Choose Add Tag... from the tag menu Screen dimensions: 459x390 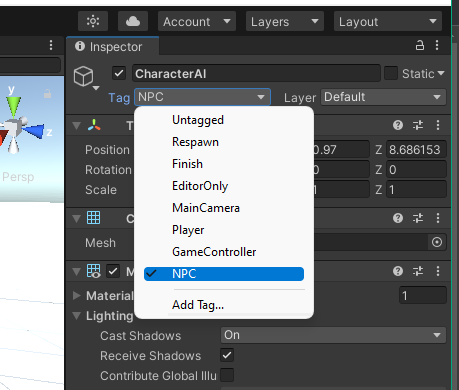(224, 305)
